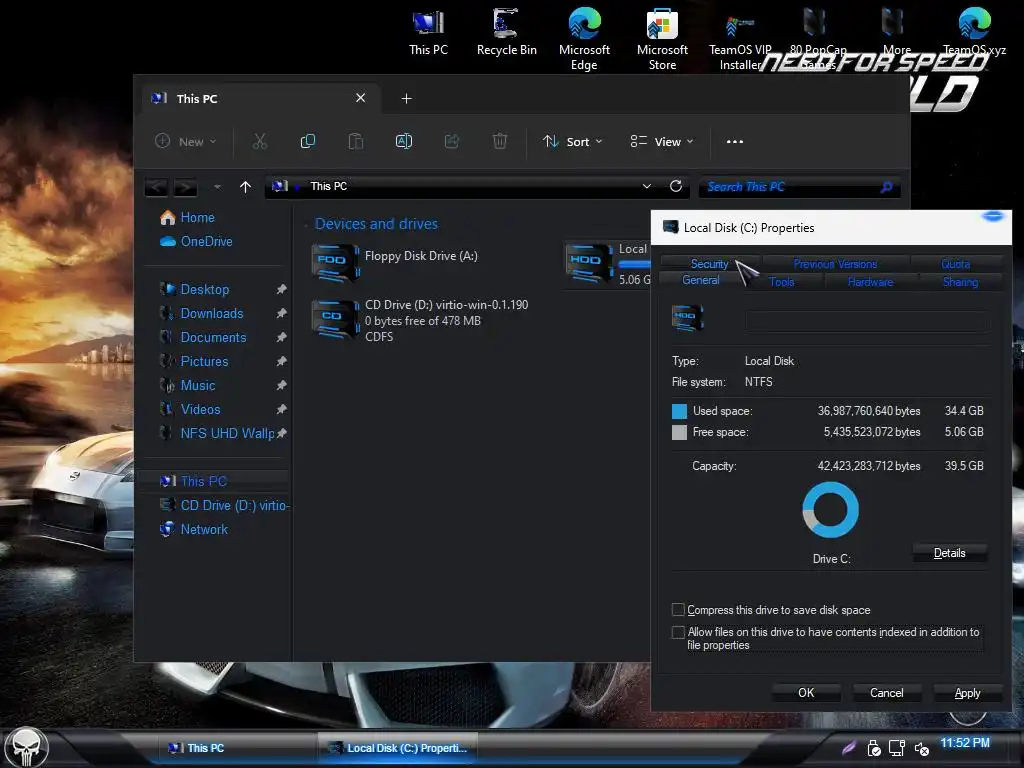Screen dimensions: 1024x768
Task: Navigate forward in File Explorer
Action: click(x=185, y=187)
